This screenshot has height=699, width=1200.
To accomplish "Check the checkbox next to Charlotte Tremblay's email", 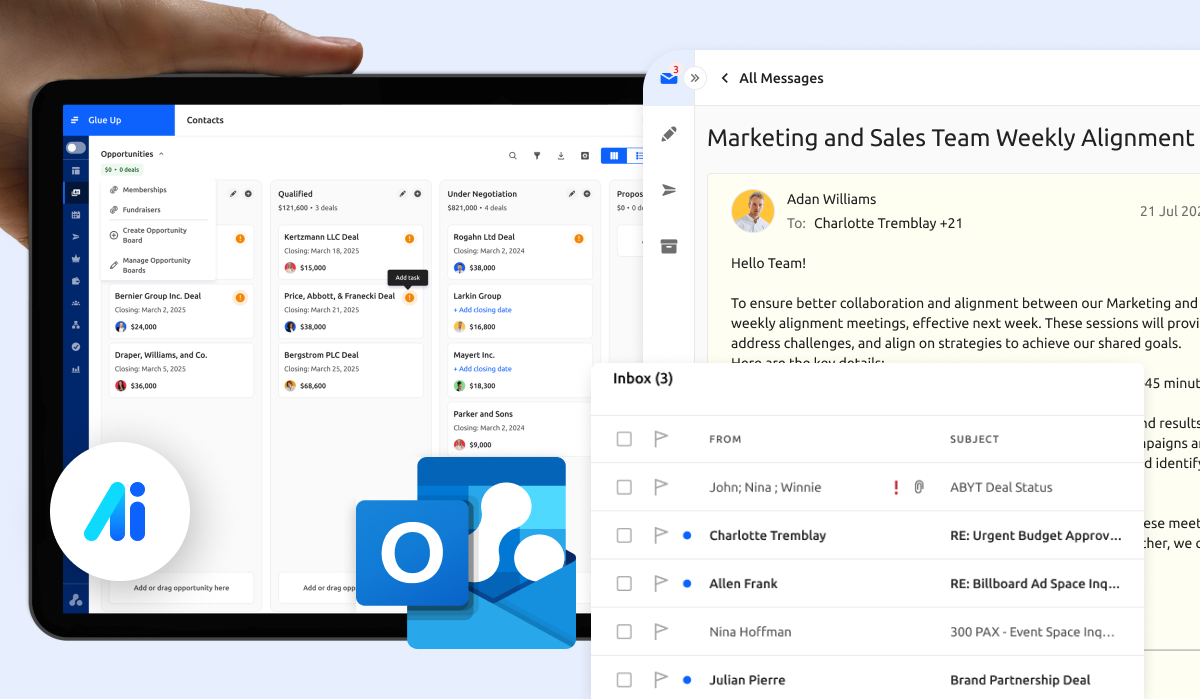I will [x=624, y=535].
